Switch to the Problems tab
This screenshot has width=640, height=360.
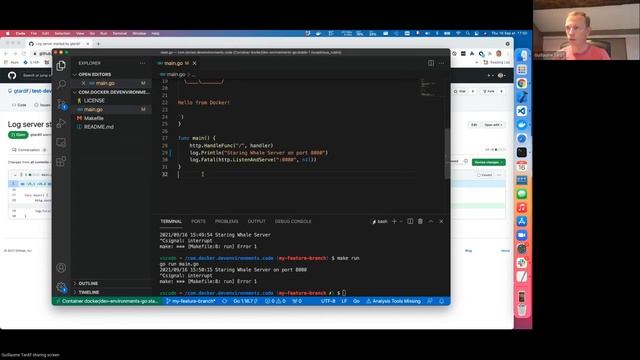pos(227,221)
